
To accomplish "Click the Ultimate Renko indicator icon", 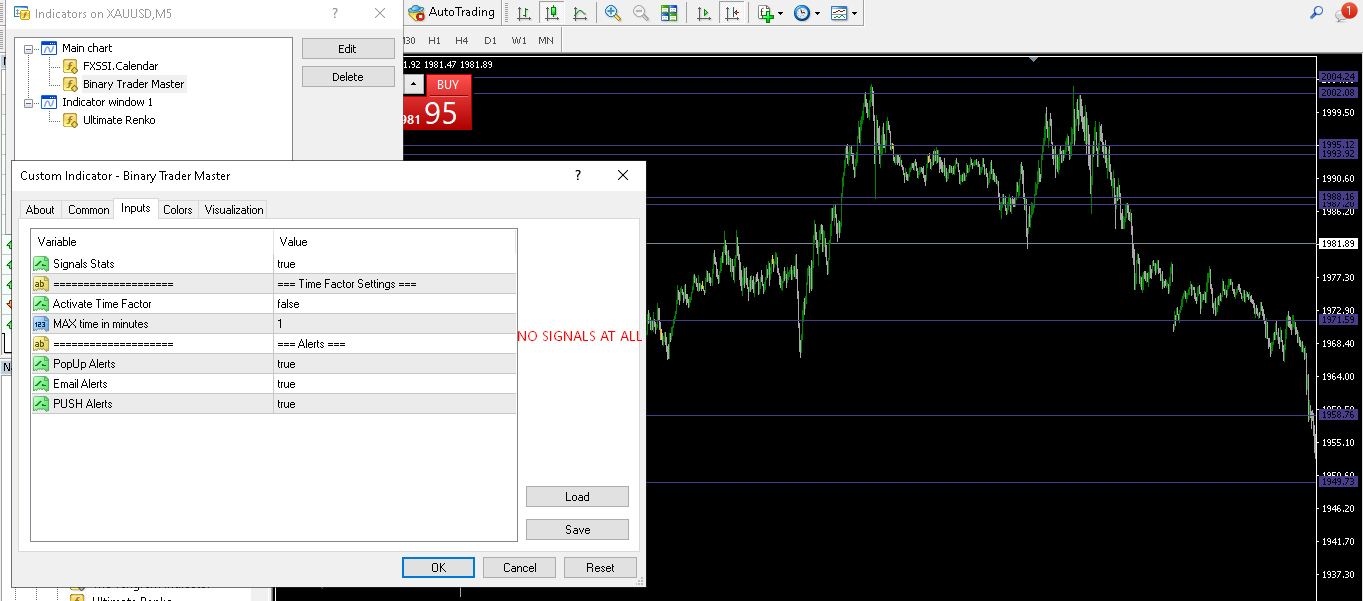I will coord(70,120).
